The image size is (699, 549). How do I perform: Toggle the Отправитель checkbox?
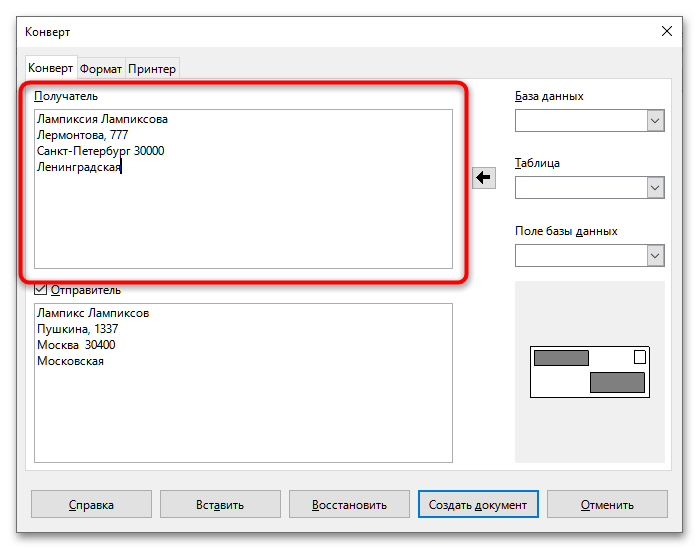point(40,290)
